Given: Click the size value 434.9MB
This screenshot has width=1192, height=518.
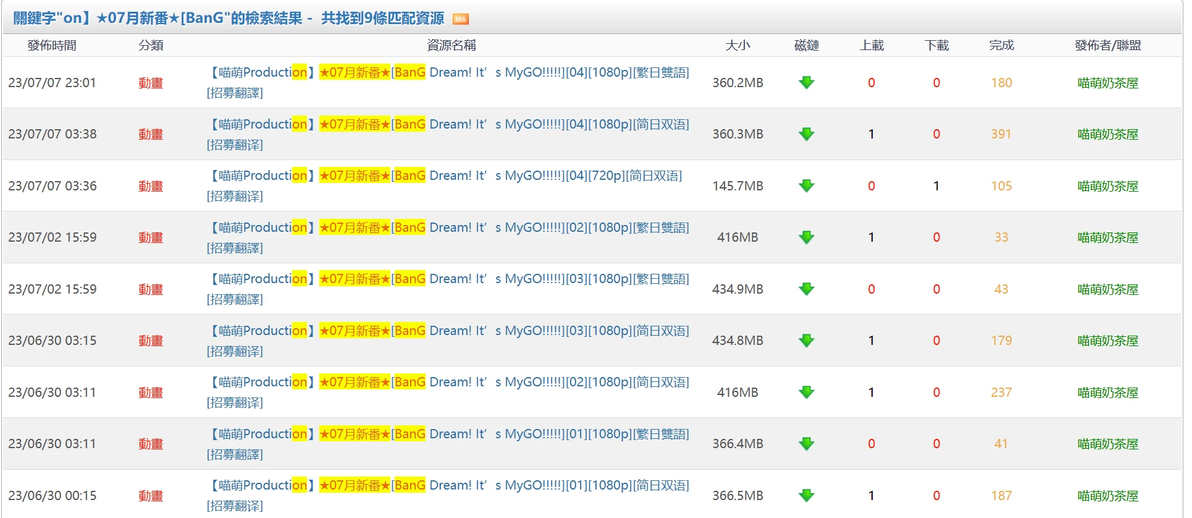Looking at the screenshot, I should (737, 289).
